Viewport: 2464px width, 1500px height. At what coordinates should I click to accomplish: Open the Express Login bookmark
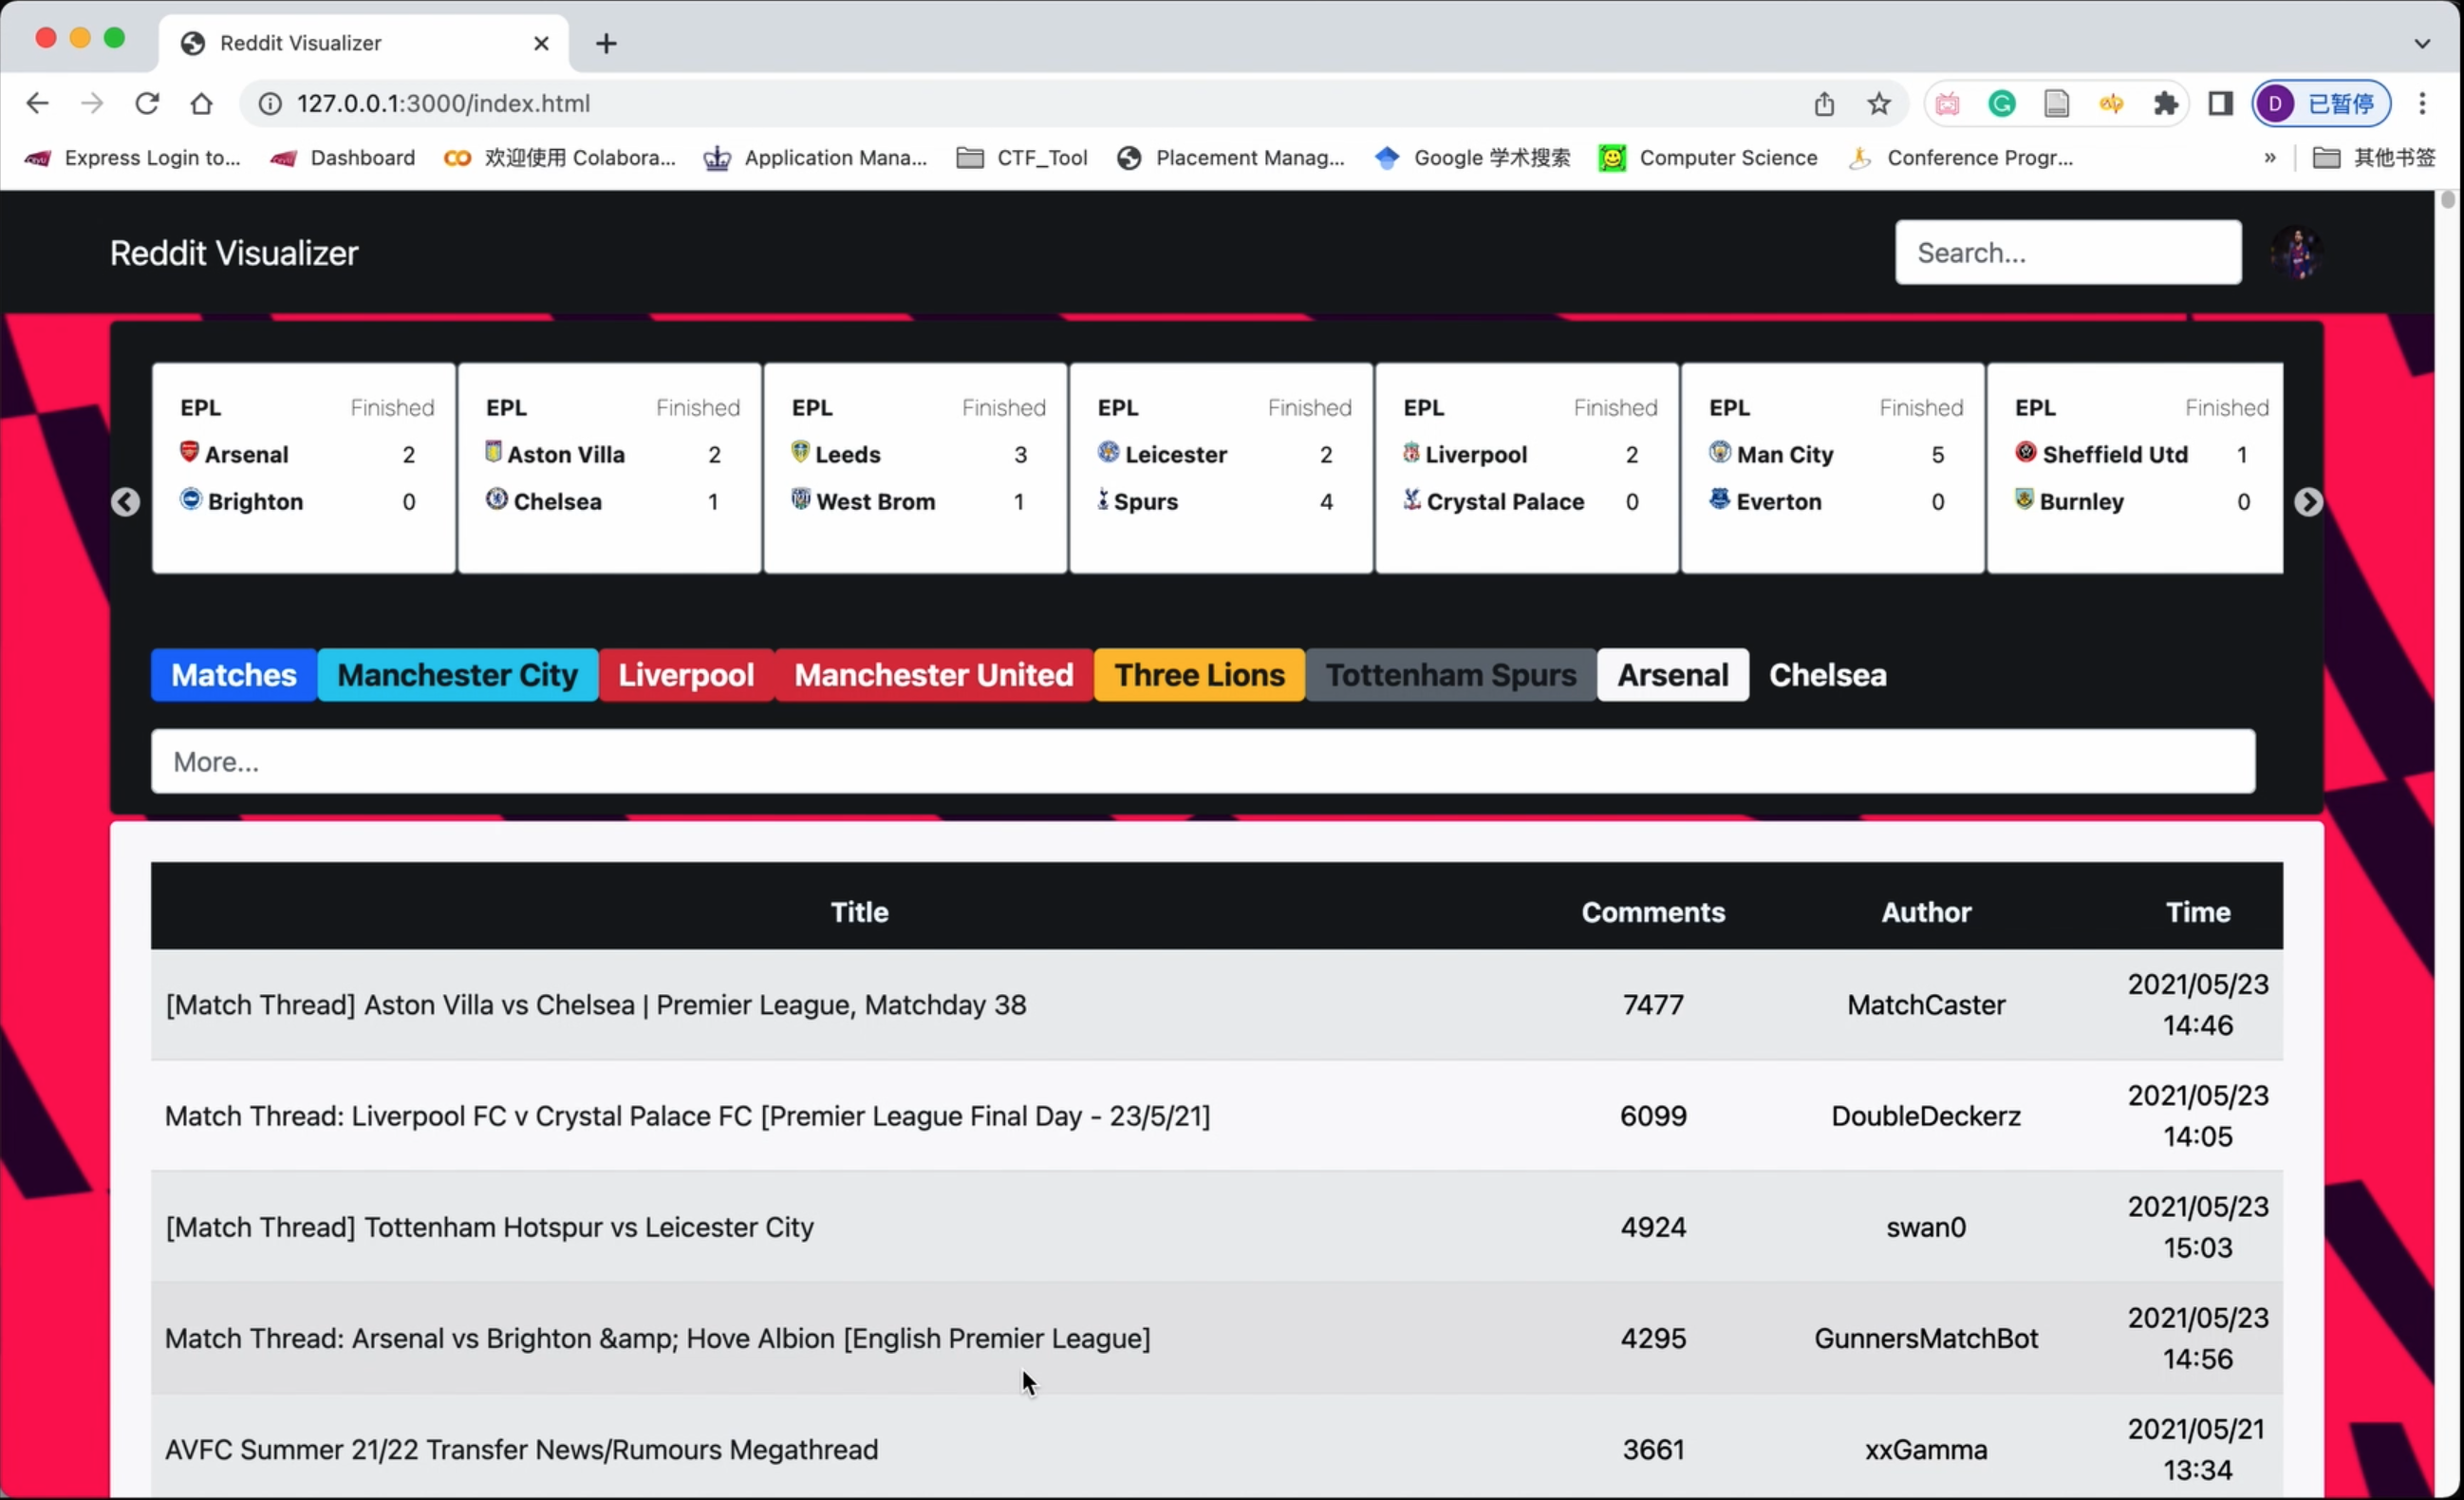132,157
